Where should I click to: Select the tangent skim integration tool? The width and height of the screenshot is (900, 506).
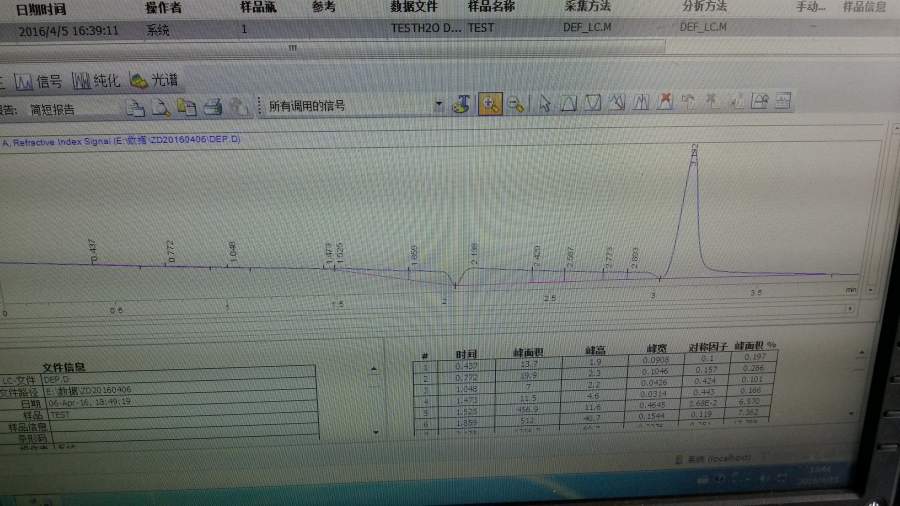pyautogui.click(x=616, y=102)
